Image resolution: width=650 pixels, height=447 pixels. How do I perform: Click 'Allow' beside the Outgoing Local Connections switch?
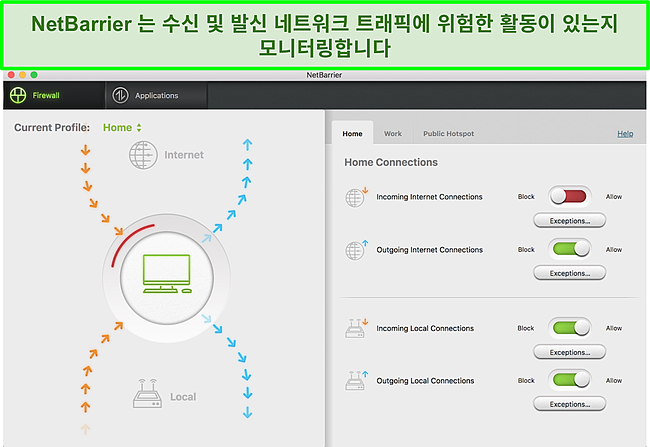pos(614,380)
